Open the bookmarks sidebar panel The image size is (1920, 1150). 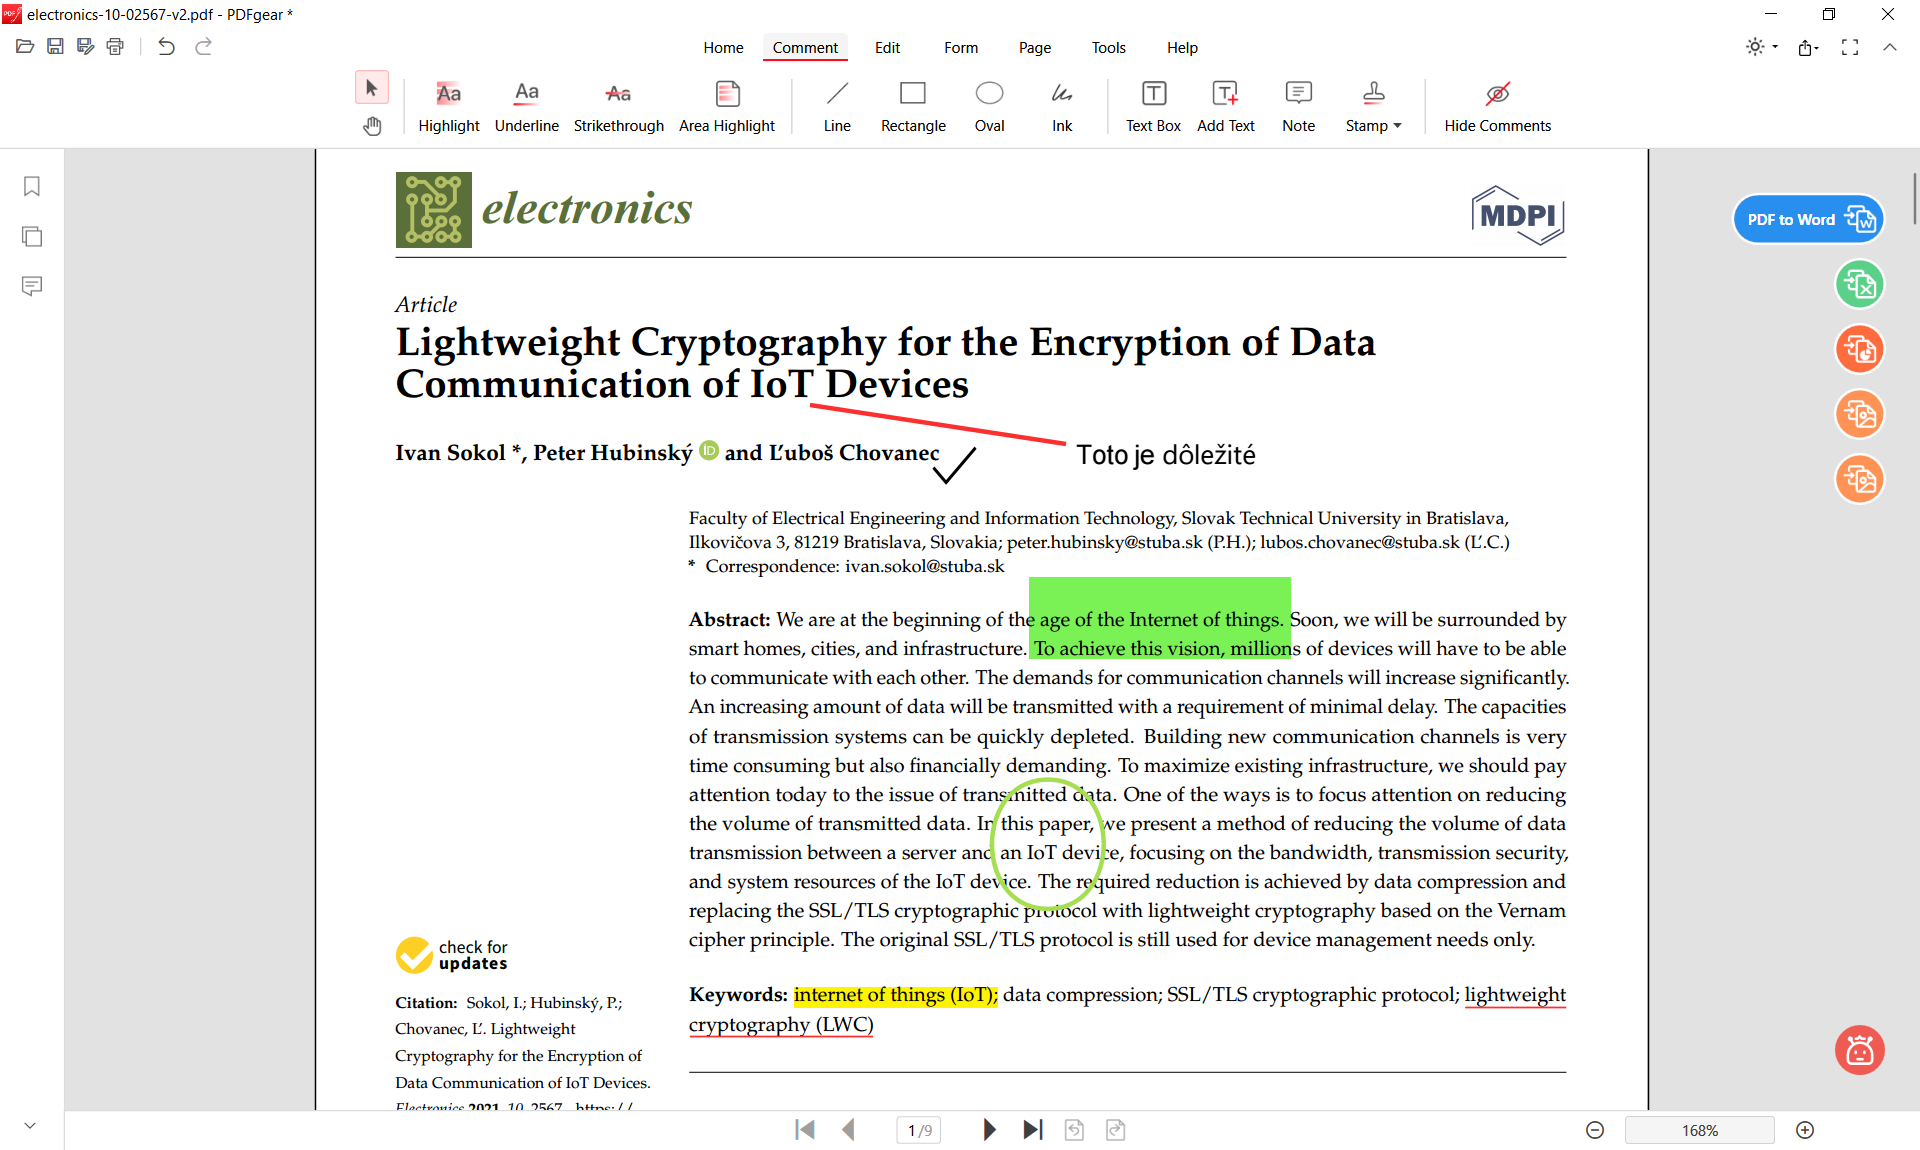(32, 187)
